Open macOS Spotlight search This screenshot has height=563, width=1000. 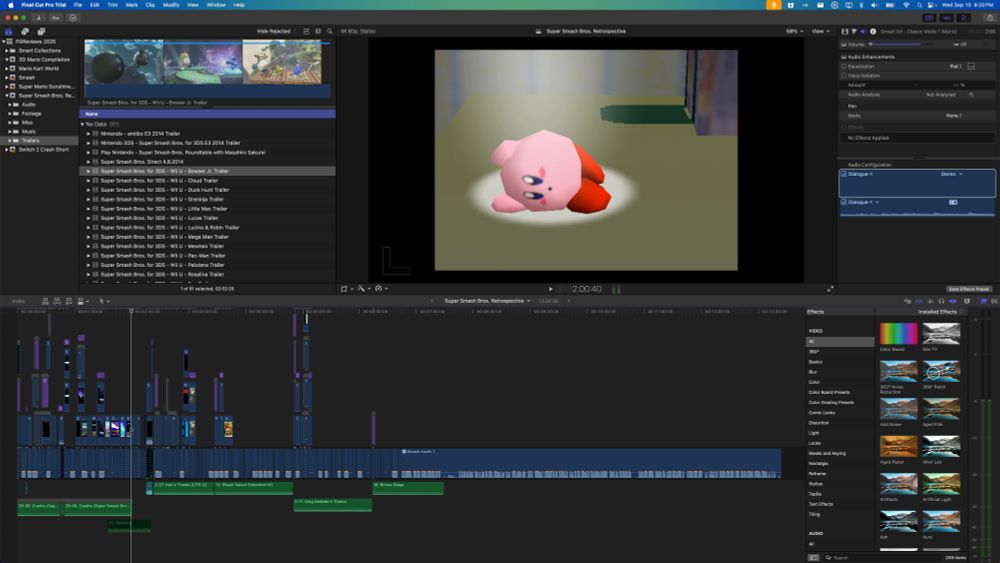click(x=919, y=5)
